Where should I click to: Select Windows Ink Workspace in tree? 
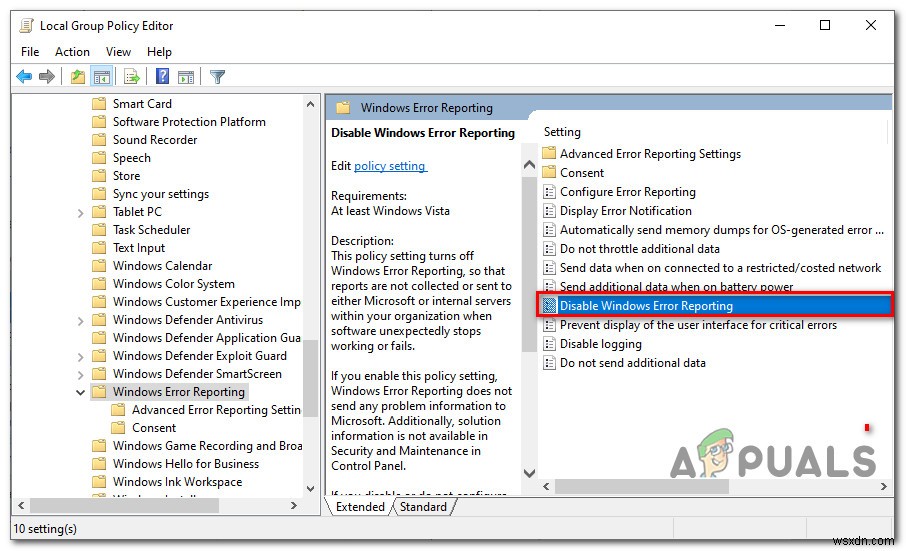point(177,482)
